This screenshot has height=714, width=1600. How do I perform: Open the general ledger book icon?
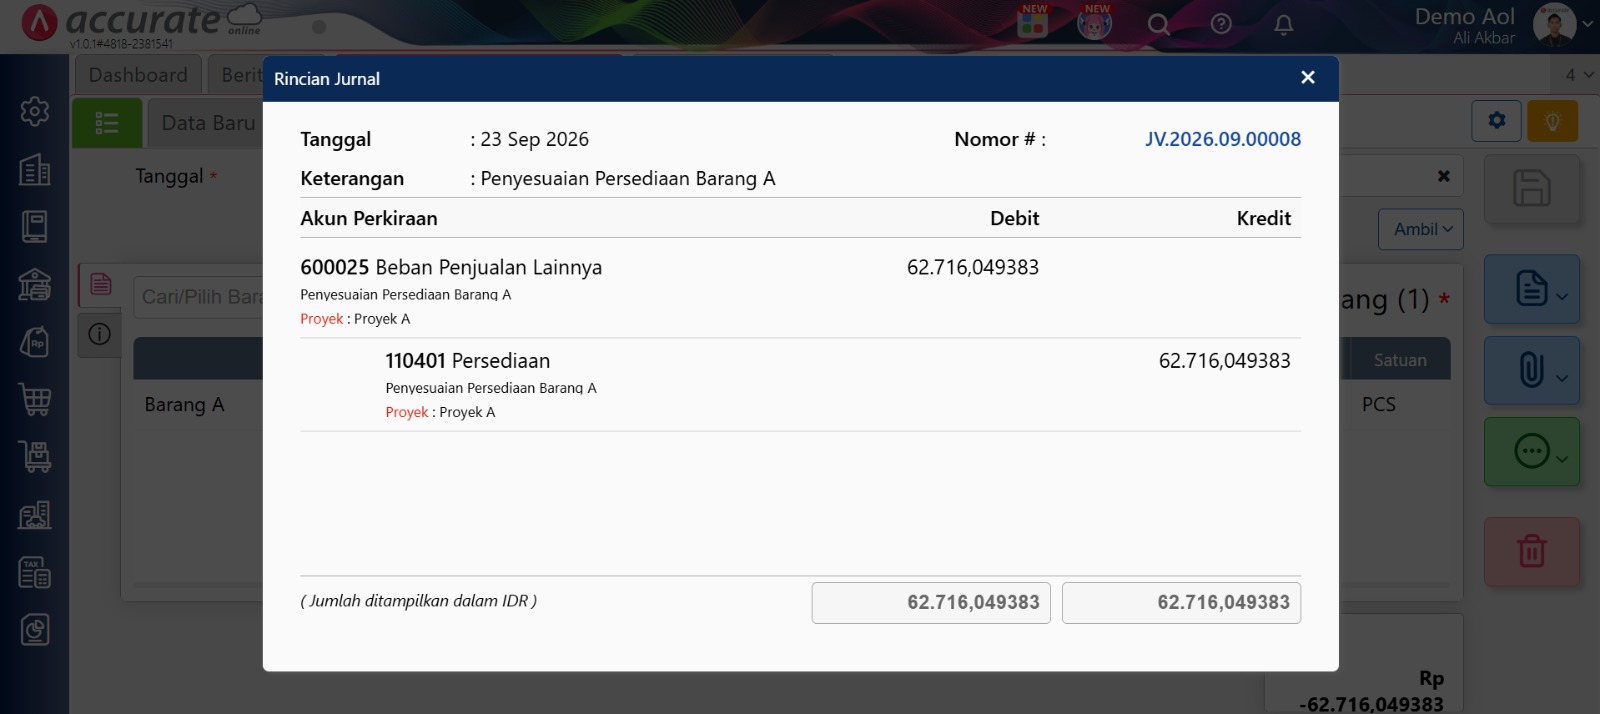(35, 226)
